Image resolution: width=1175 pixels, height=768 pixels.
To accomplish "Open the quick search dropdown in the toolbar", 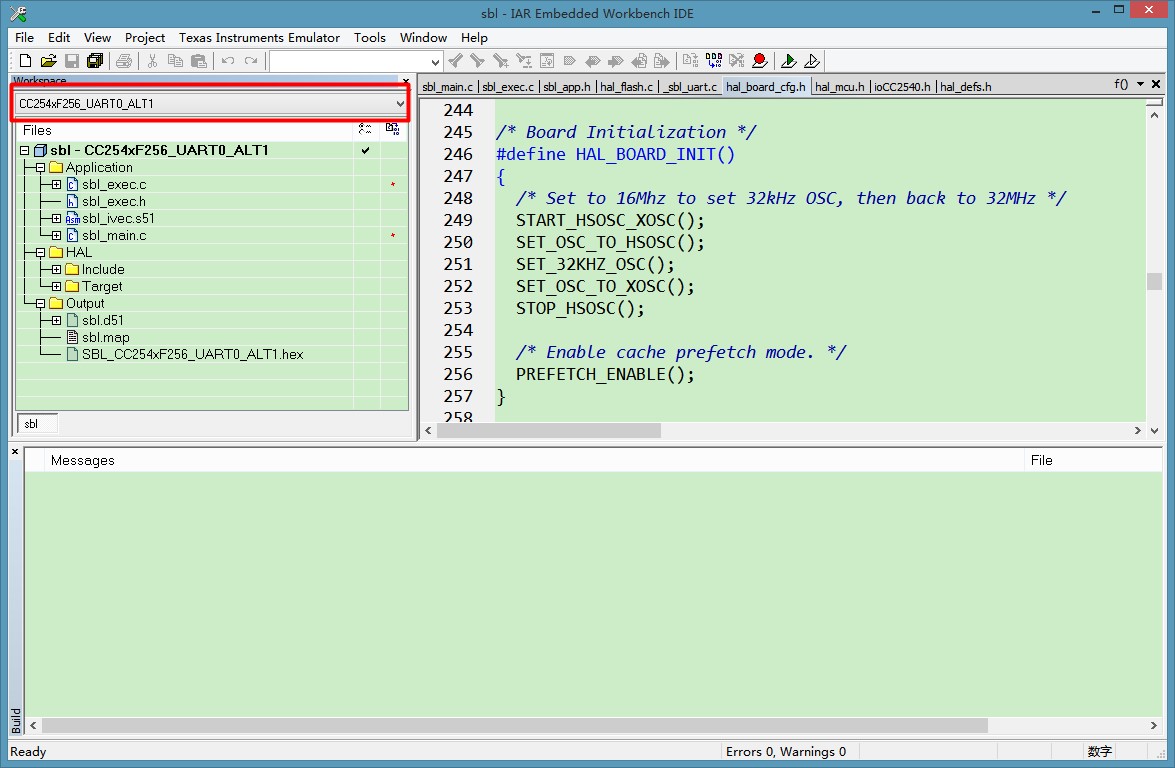I will click(x=435, y=62).
